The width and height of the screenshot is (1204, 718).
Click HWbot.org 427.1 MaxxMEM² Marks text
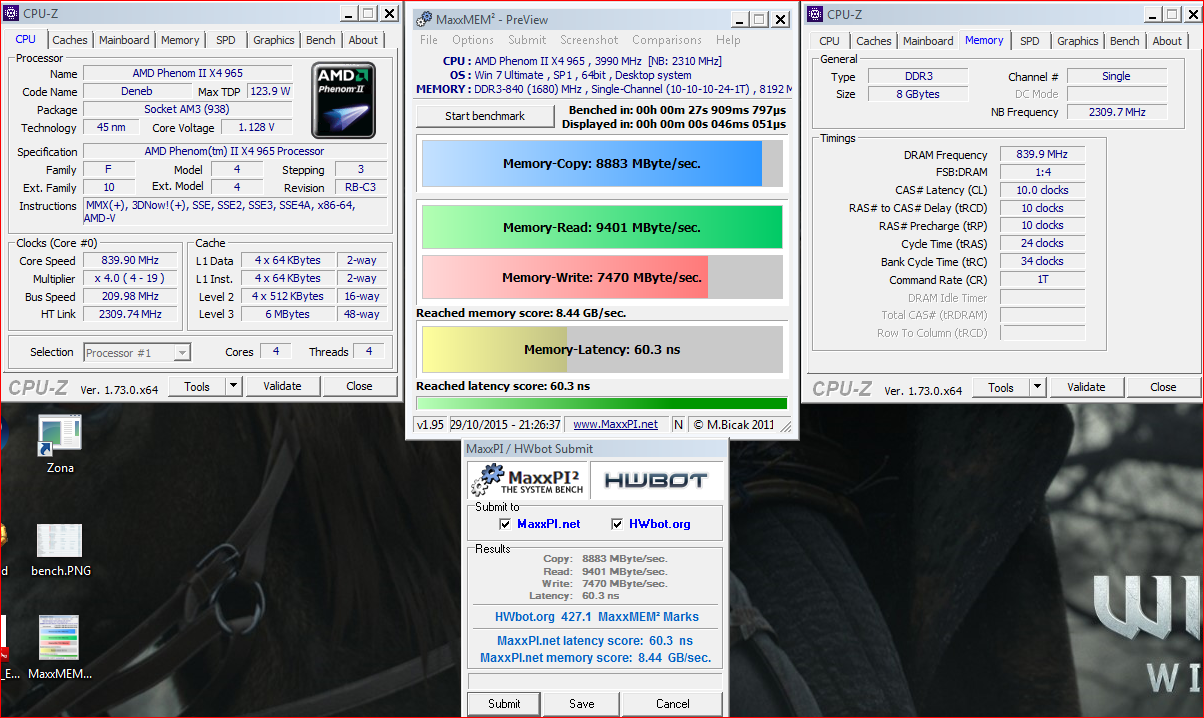[597, 617]
